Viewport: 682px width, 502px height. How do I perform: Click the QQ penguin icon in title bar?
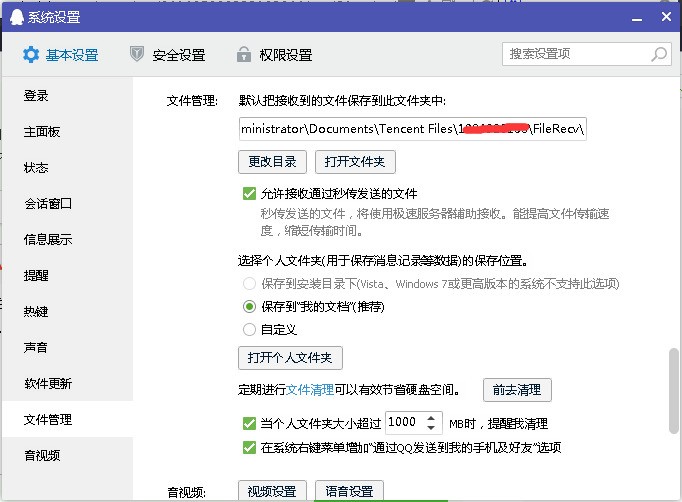17,17
